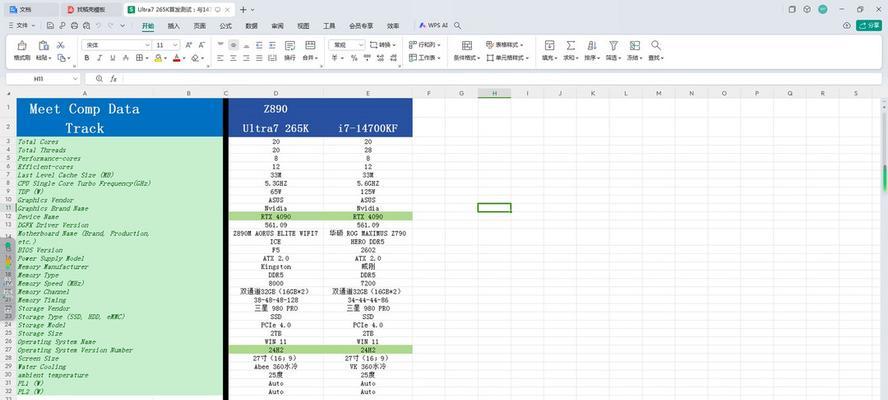
Task: Click the 冻结 (Freeze) button
Action: 634,50
